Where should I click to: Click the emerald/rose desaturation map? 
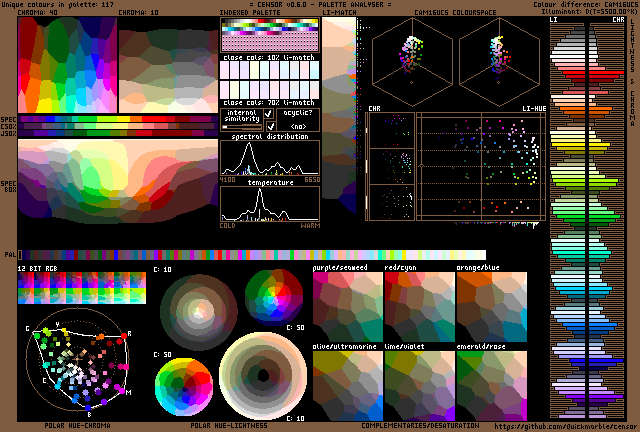coord(492,386)
